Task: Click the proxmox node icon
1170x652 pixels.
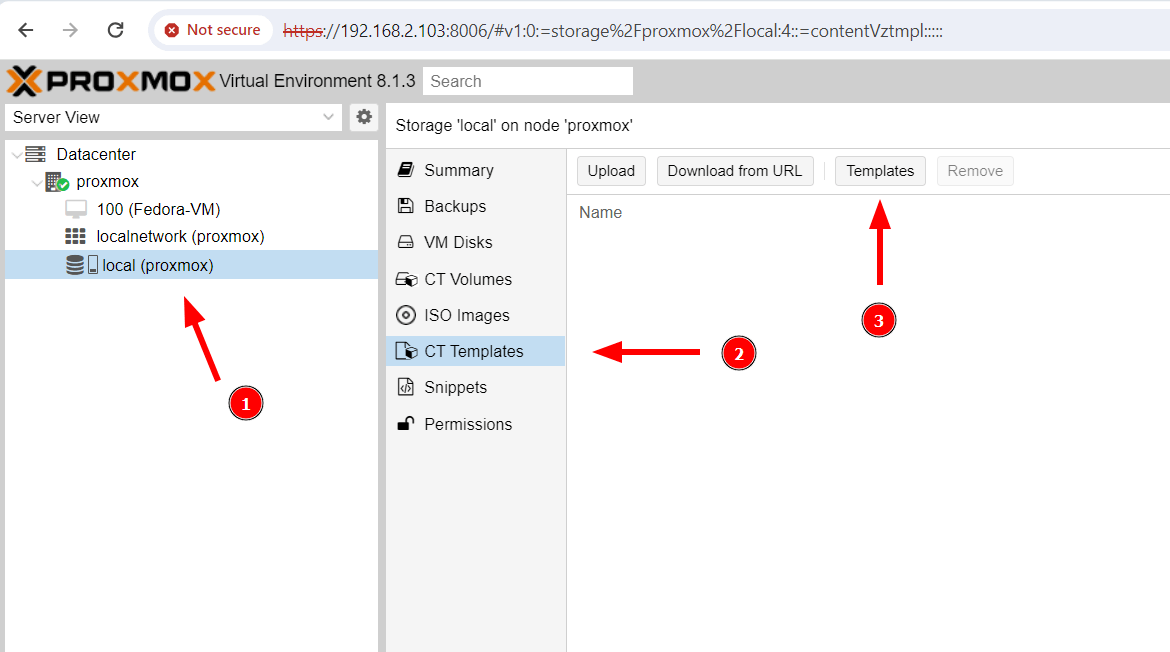Action: (57, 182)
